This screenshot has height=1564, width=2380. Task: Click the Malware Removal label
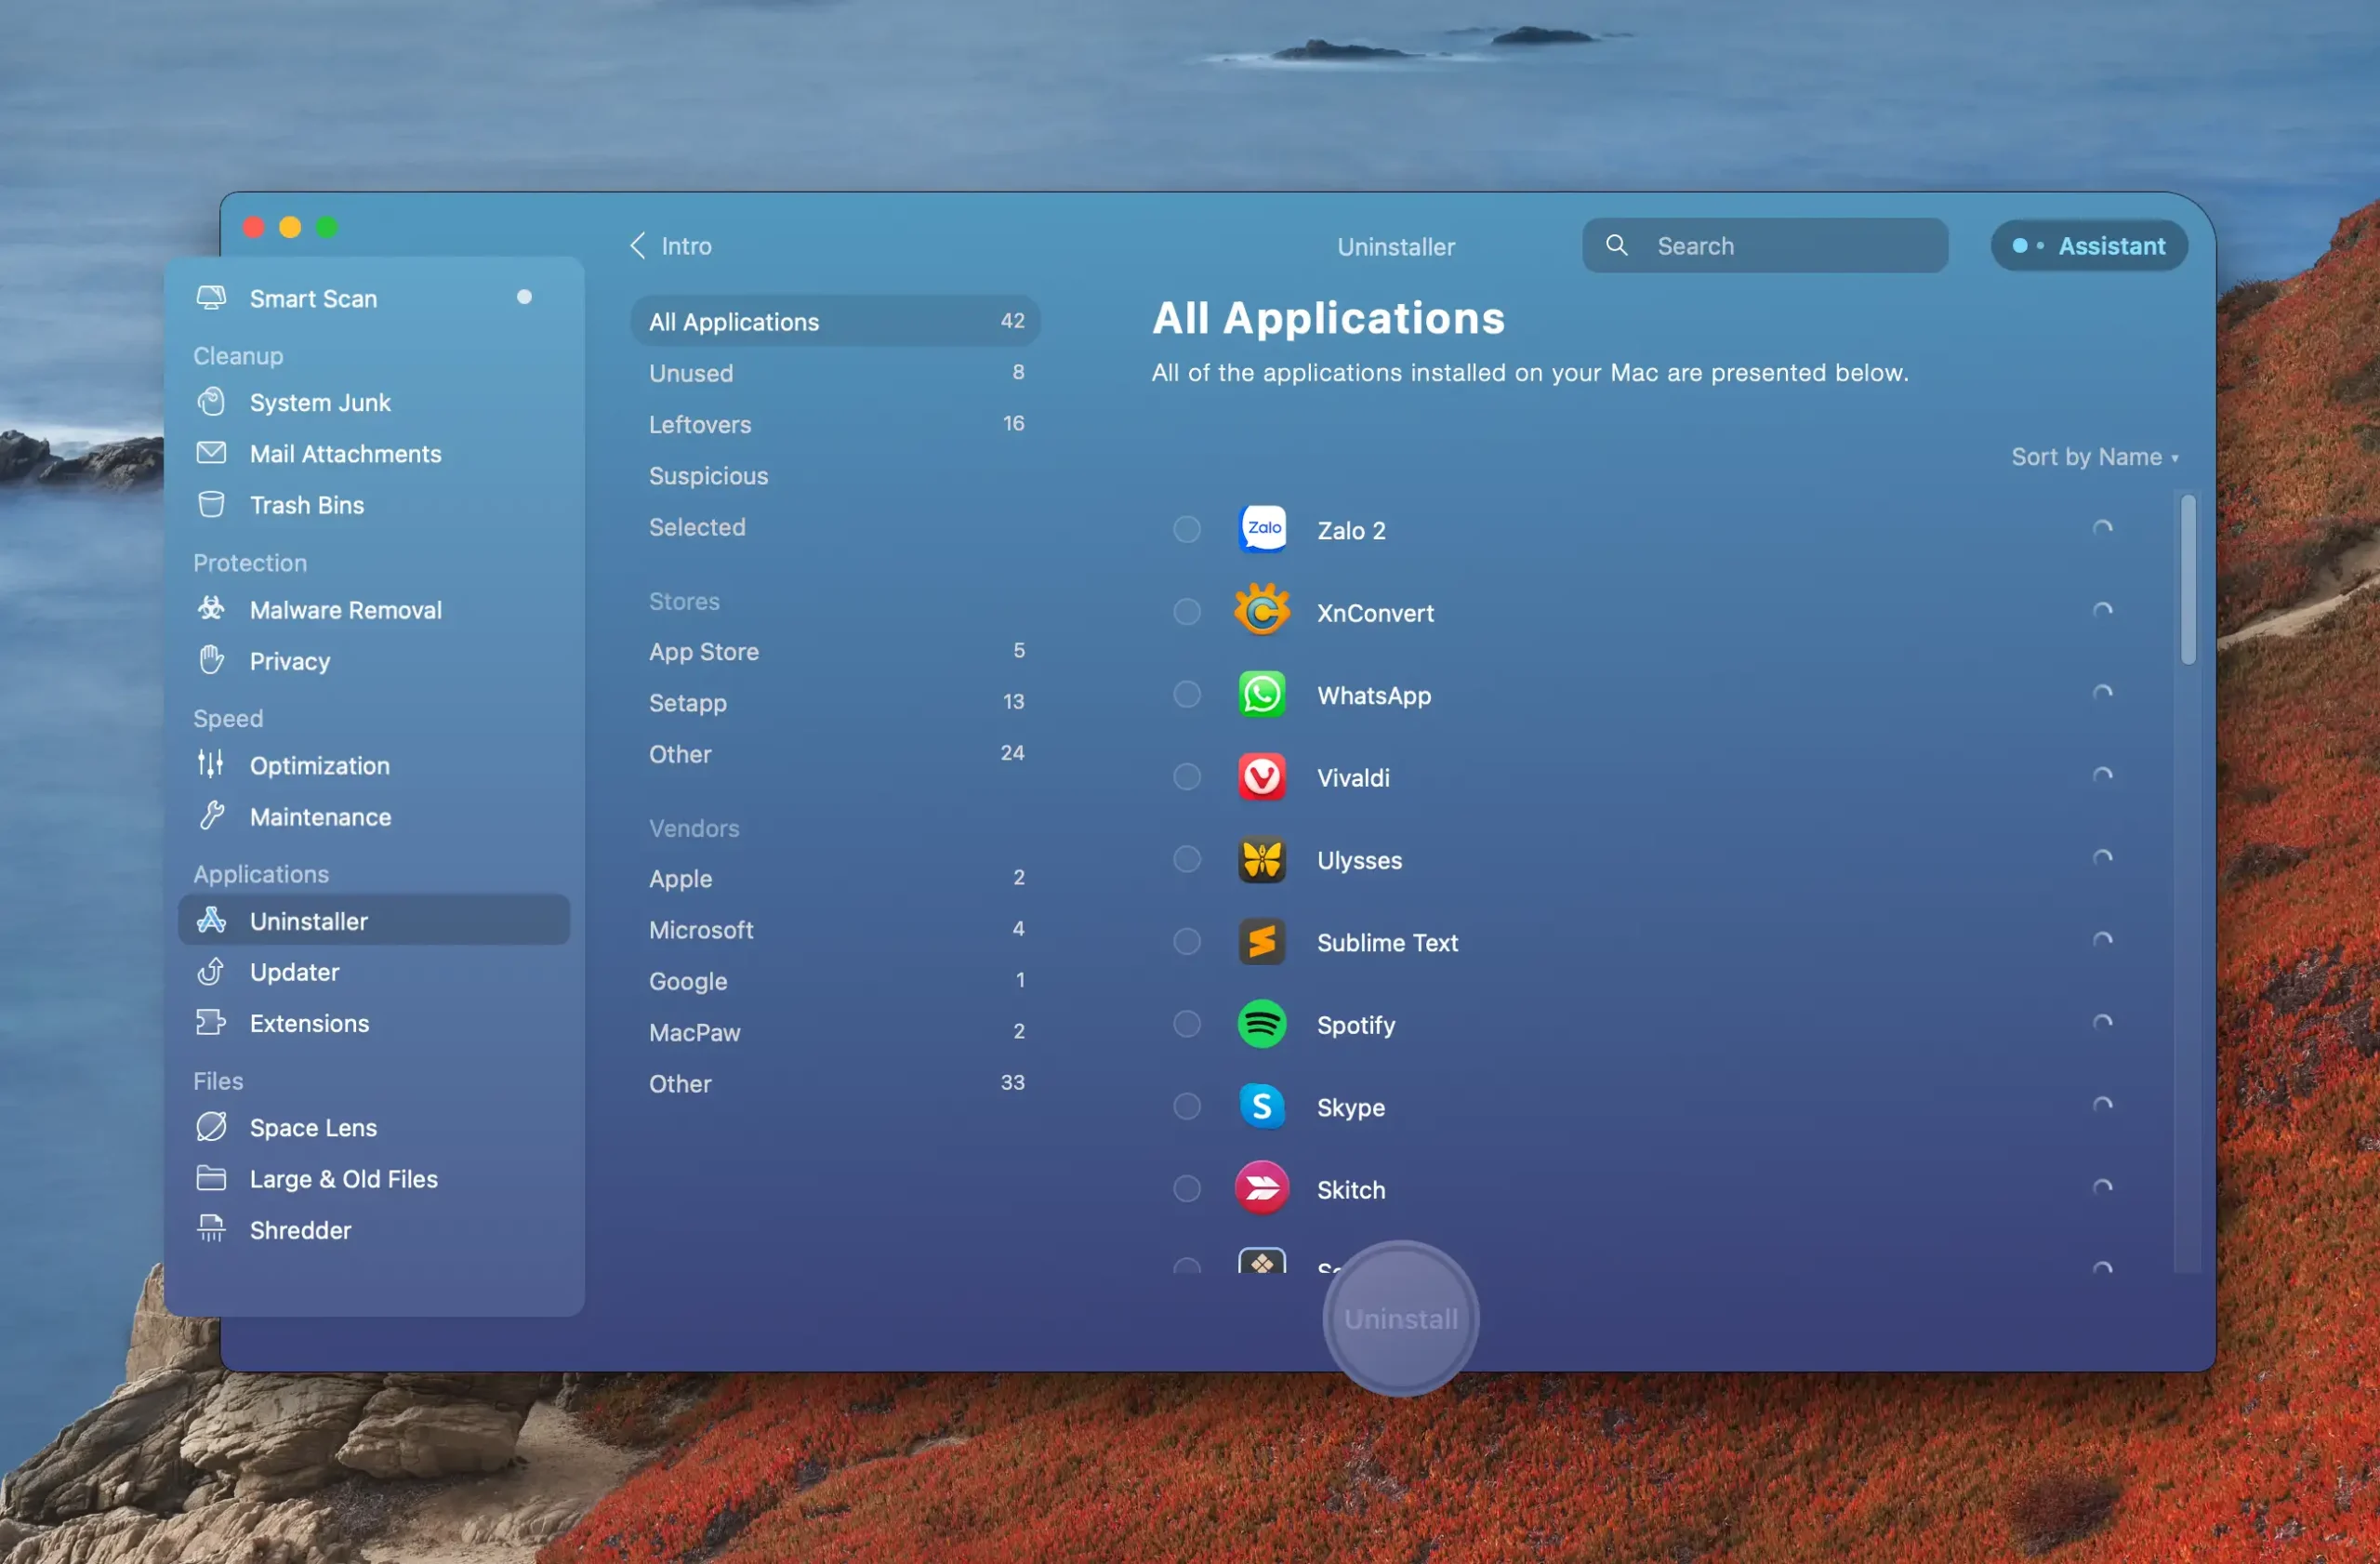coord(345,609)
